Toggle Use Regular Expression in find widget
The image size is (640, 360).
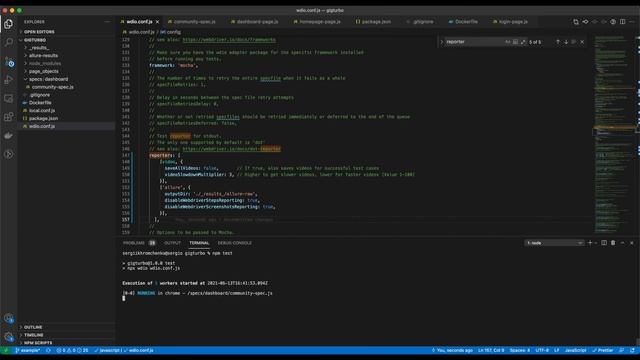pyautogui.click(x=523, y=42)
